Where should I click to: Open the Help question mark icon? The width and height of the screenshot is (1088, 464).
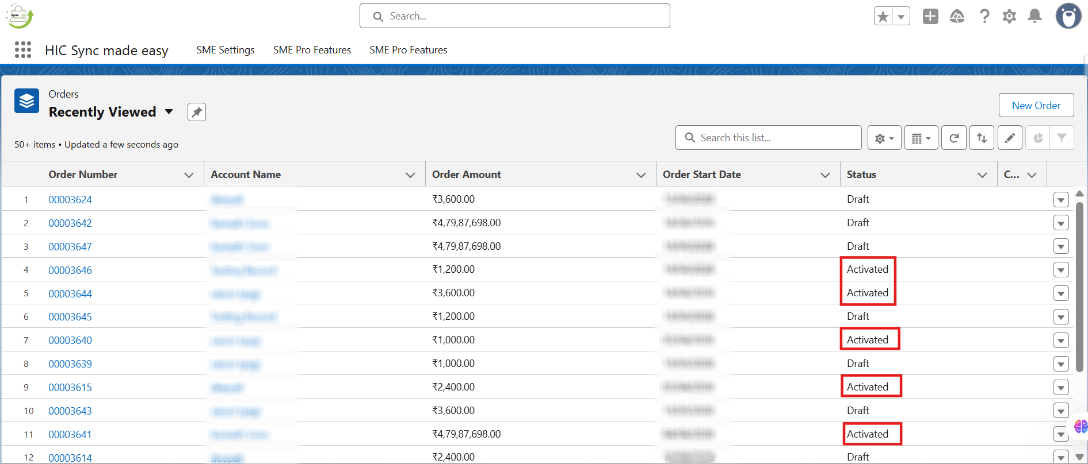tap(984, 16)
